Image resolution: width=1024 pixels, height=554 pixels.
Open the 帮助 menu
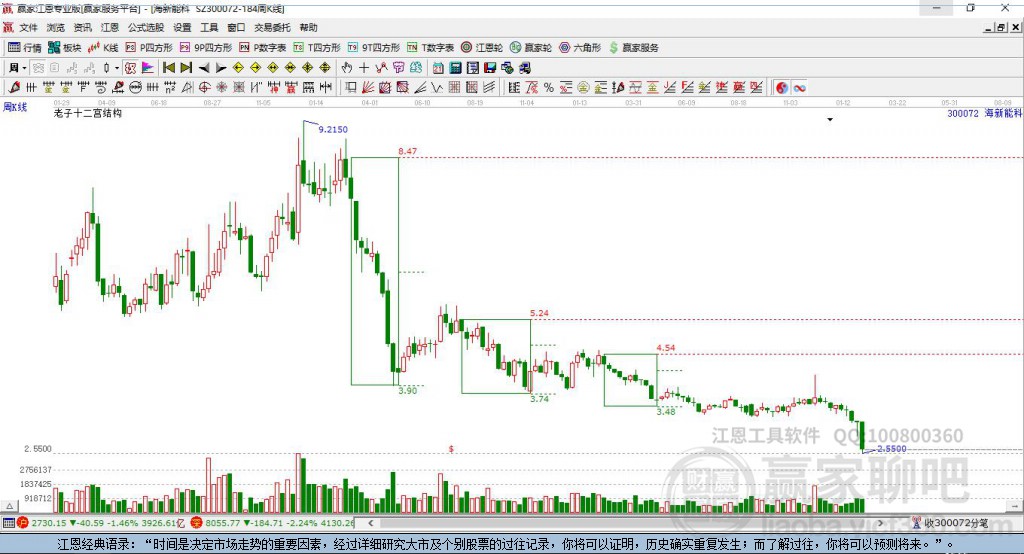click(x=308, y=27)
